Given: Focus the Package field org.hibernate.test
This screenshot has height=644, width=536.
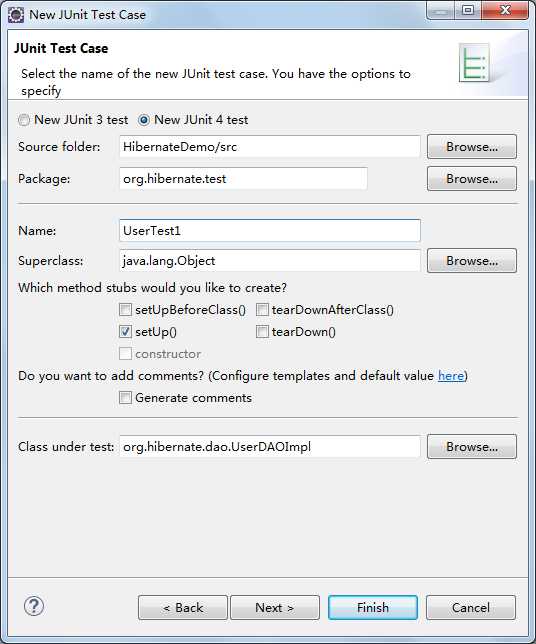Looking at the screenshot, I should 243,179.
